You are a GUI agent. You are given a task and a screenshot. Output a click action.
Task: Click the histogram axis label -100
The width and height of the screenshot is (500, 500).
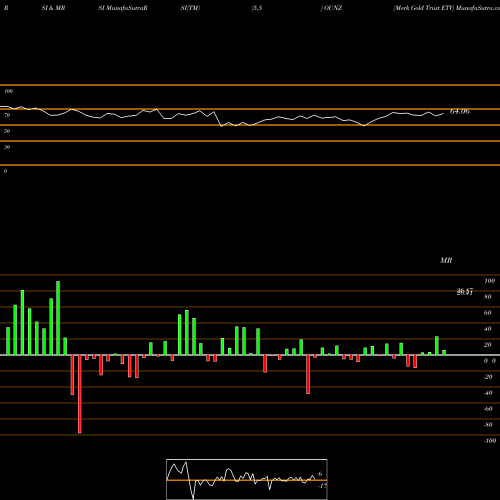point(490,441)
